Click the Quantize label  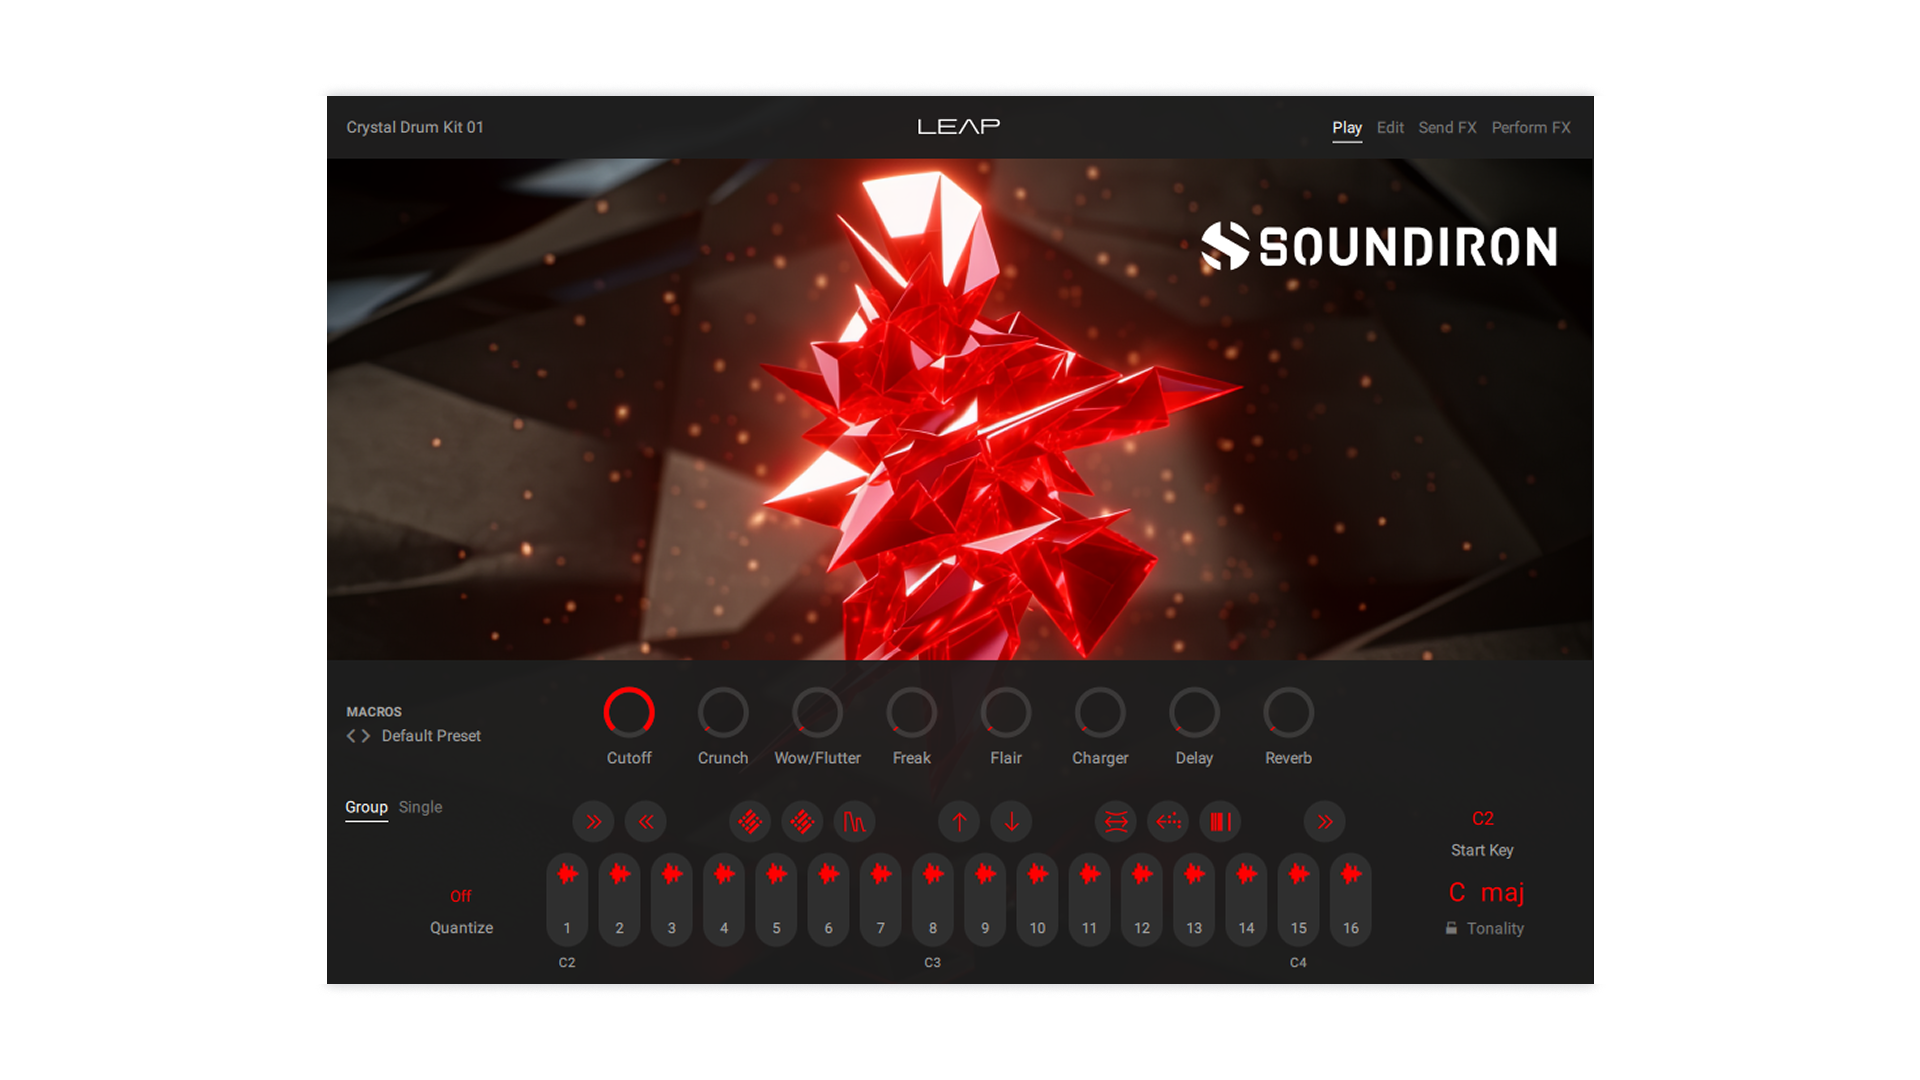(x=461, y=928)
